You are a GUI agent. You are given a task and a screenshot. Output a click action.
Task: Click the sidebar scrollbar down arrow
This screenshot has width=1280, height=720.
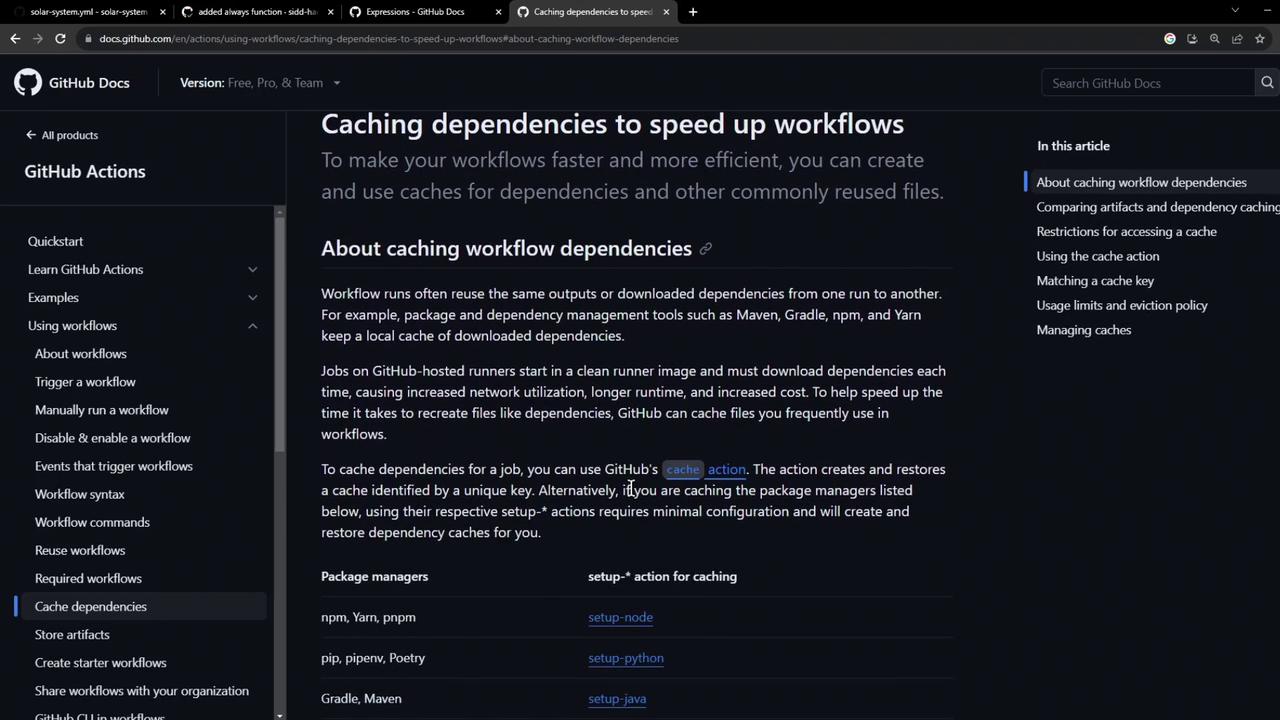(x=279, y=714)
